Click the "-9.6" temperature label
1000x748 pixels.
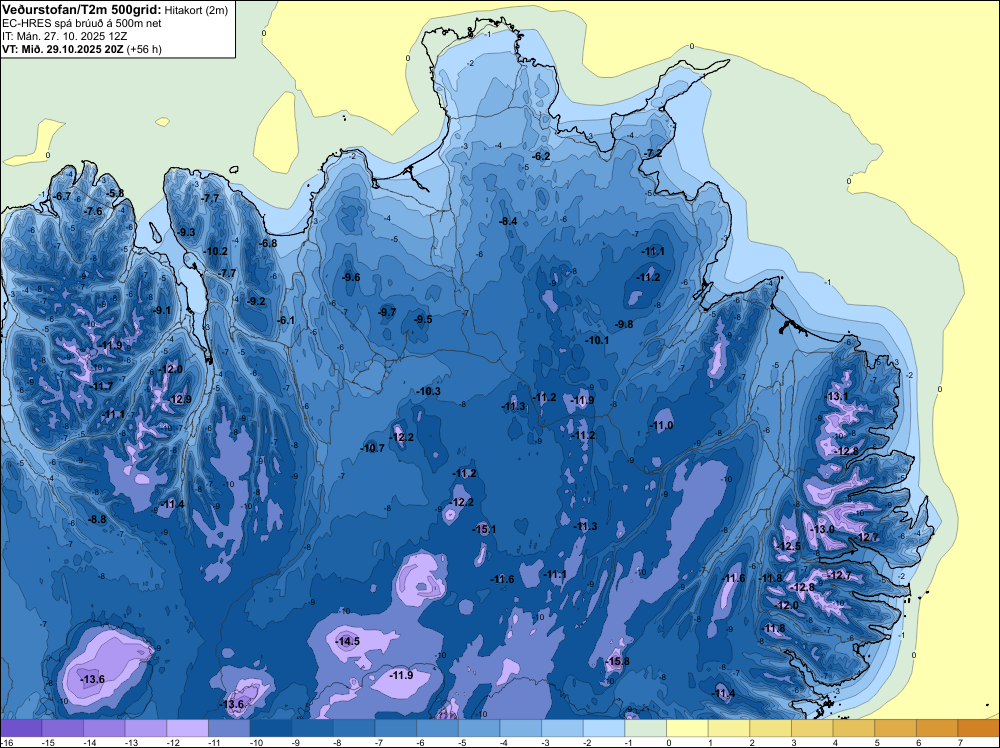tap(351, 277)
